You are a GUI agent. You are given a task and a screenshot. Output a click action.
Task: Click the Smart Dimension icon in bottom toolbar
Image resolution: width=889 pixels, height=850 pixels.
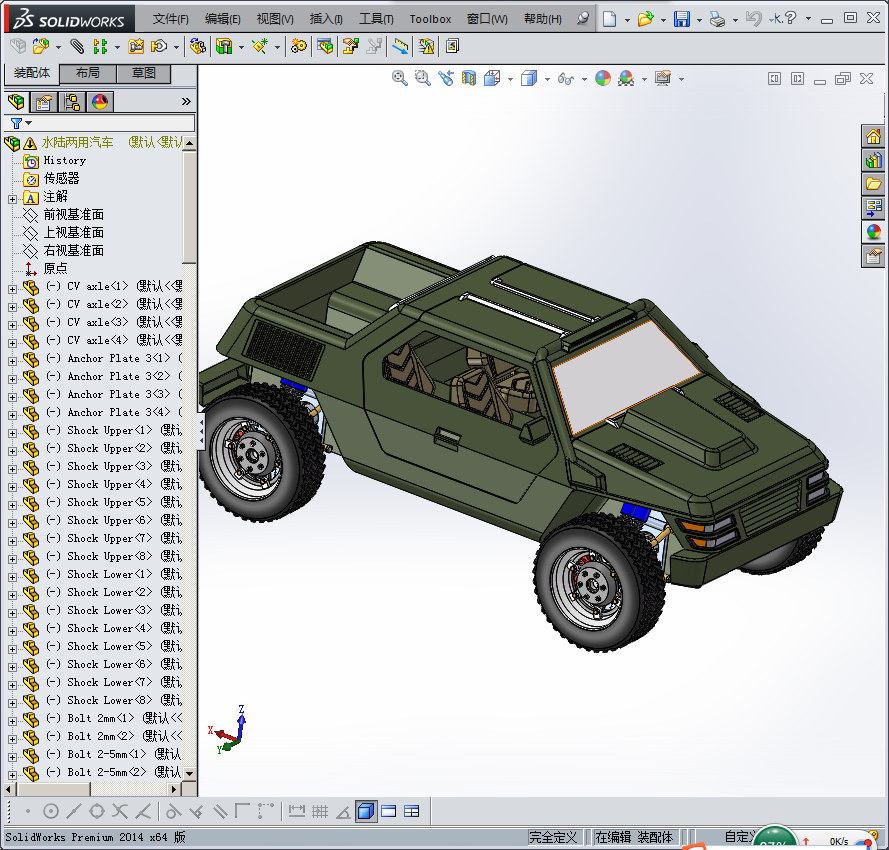click(297, 811)
